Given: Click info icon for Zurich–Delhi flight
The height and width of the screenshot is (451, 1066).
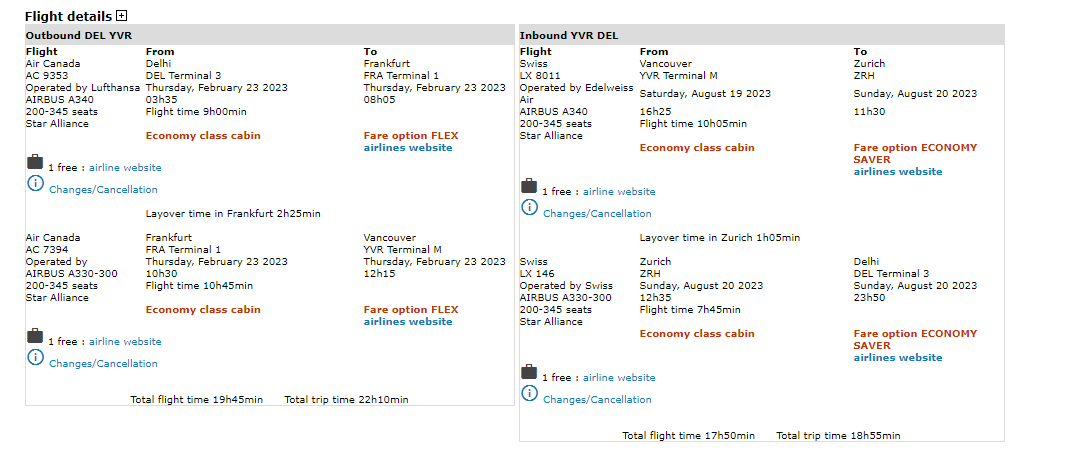Looking at the screenshot, I should coord(529,394).
